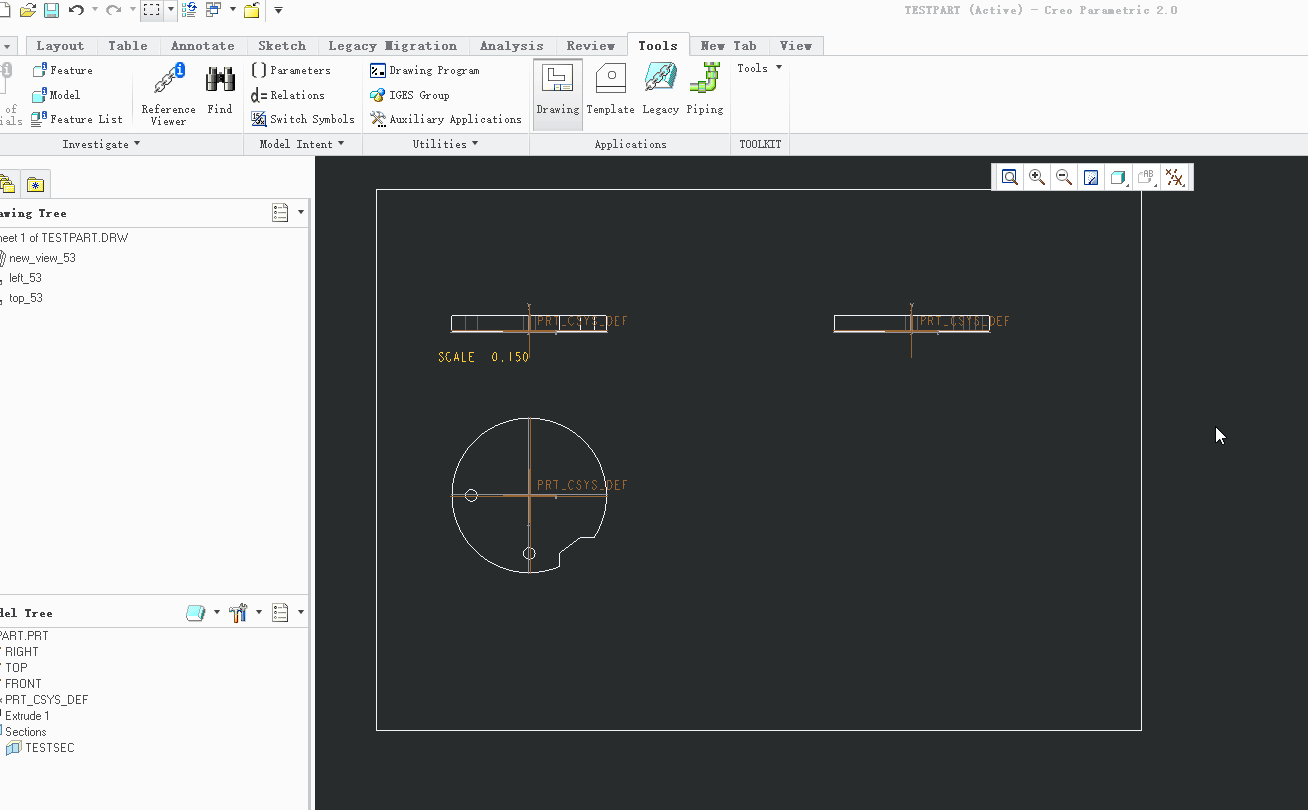Open the Sketch ribbon tab
The image size is (1308, 810).
[282, 46]
